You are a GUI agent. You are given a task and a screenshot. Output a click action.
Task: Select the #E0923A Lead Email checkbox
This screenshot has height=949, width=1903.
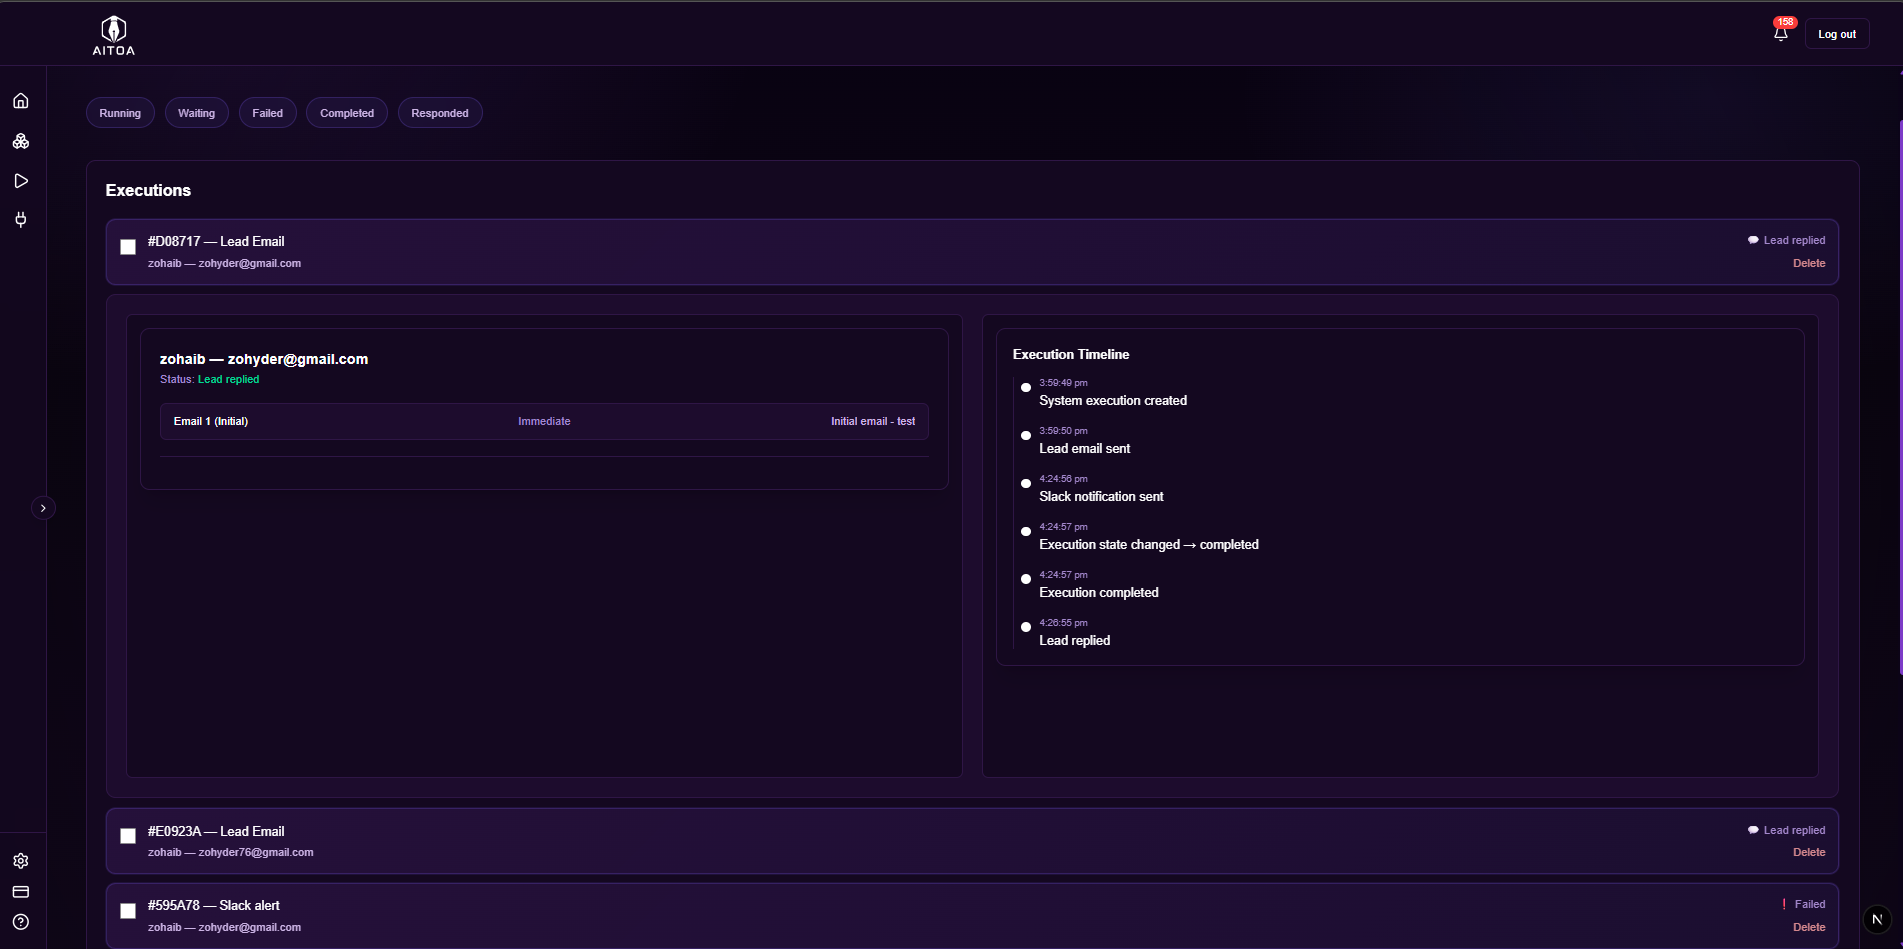(x=128, y=836)
